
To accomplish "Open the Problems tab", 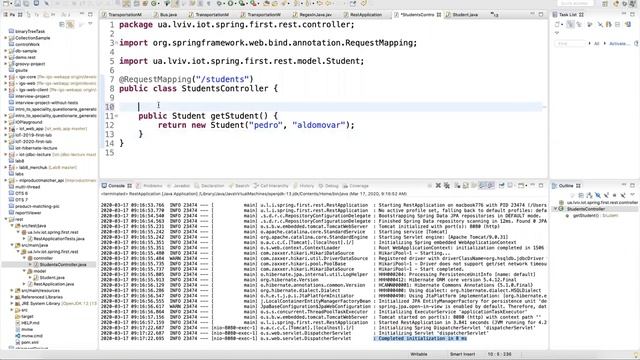I will 149,186.
